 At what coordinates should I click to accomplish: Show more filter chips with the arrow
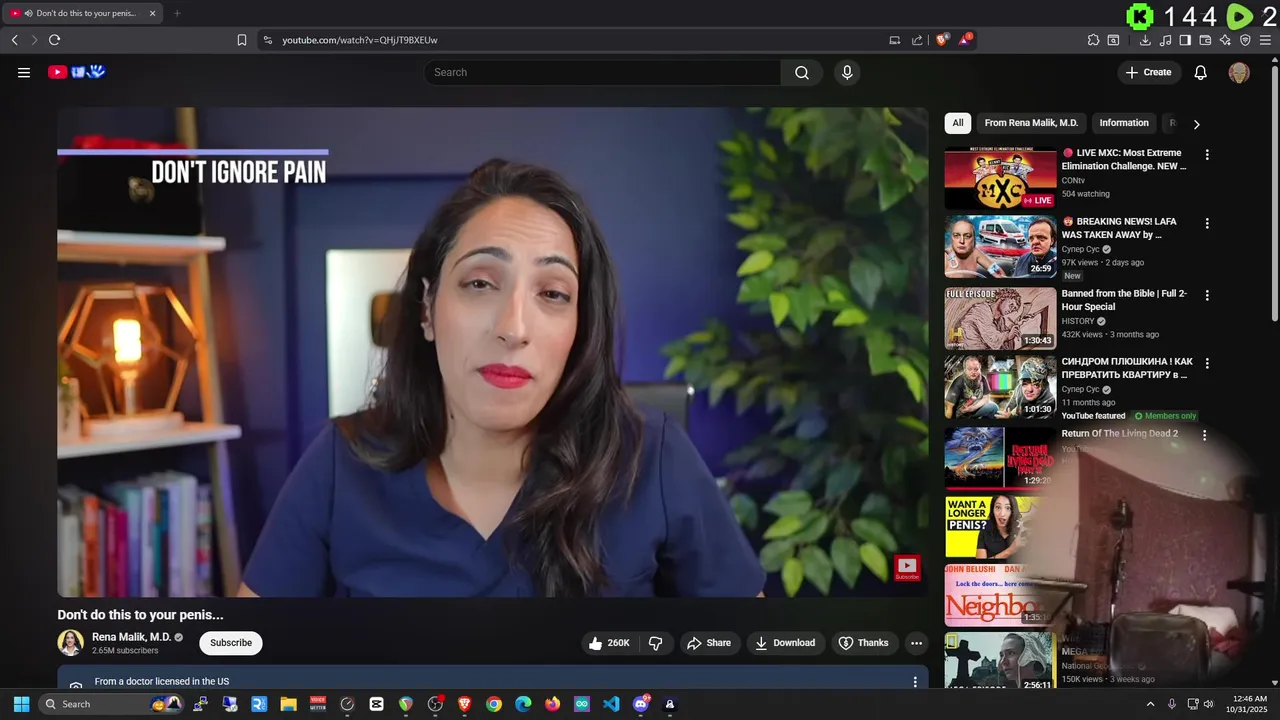tap(1196, 124)
